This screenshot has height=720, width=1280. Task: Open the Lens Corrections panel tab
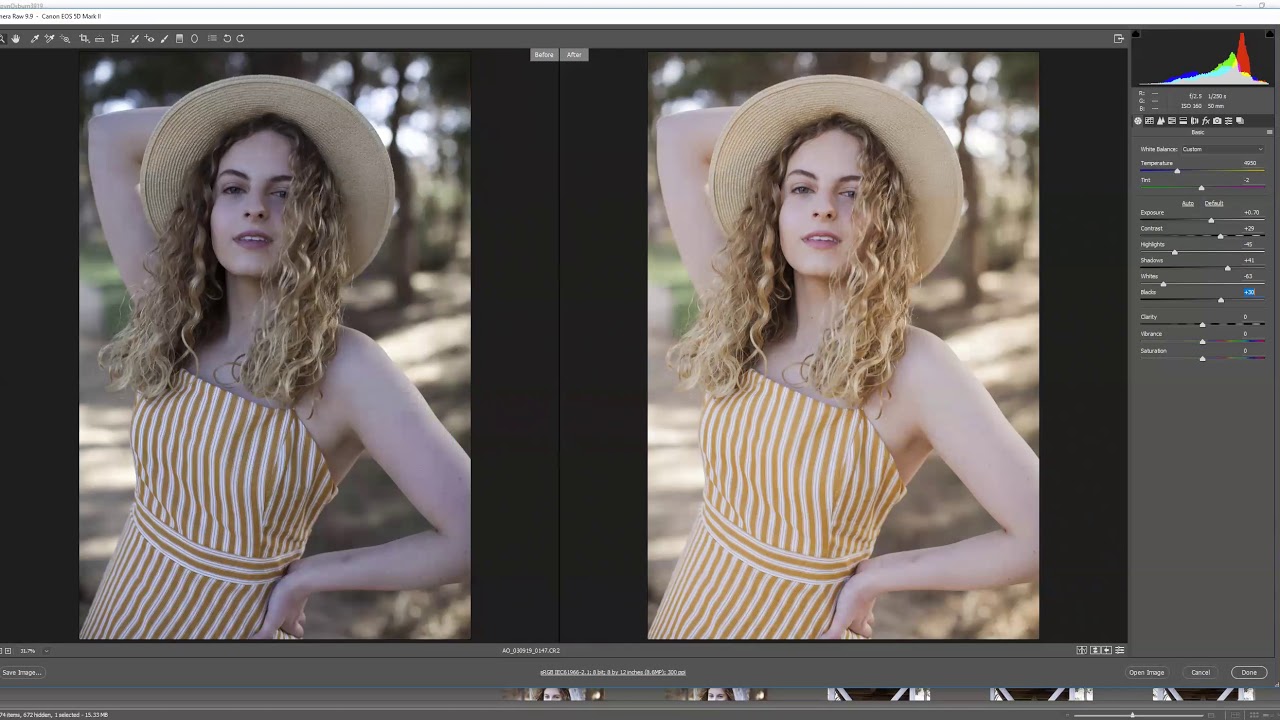[1194, 121]
